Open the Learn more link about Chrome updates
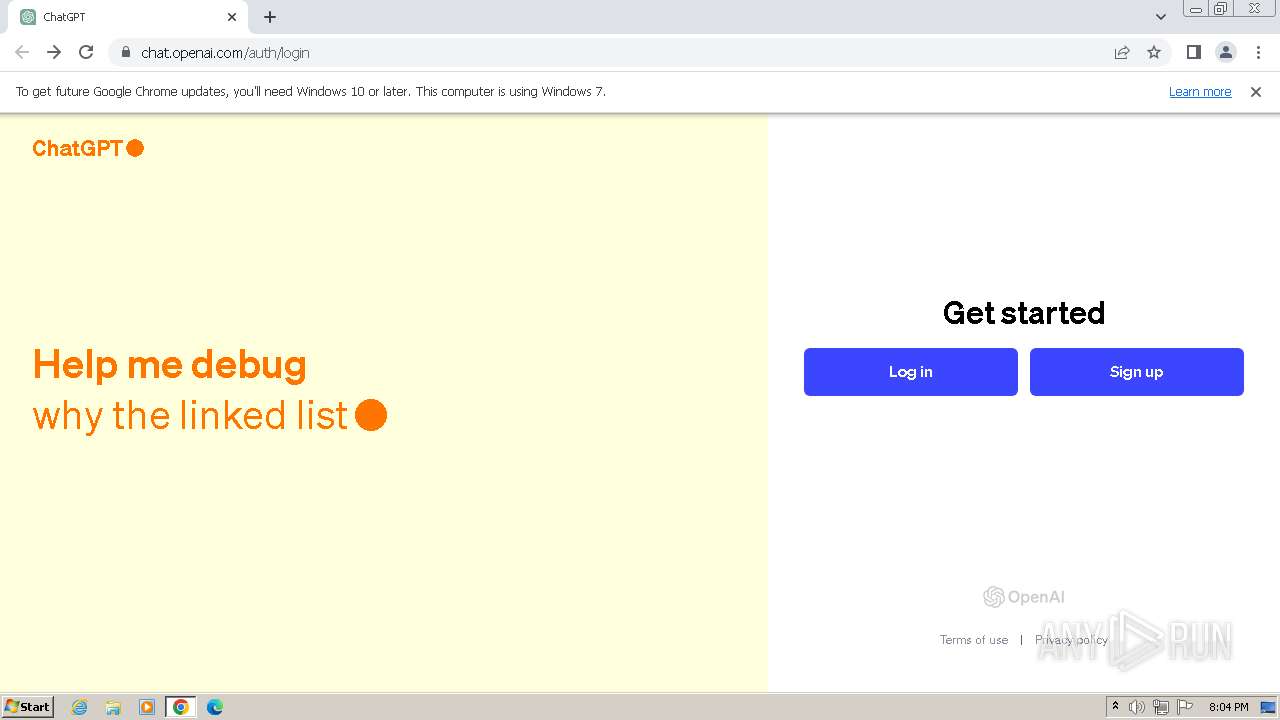Viewport: 1280px width, 720px height. (x=1200, y=92)
